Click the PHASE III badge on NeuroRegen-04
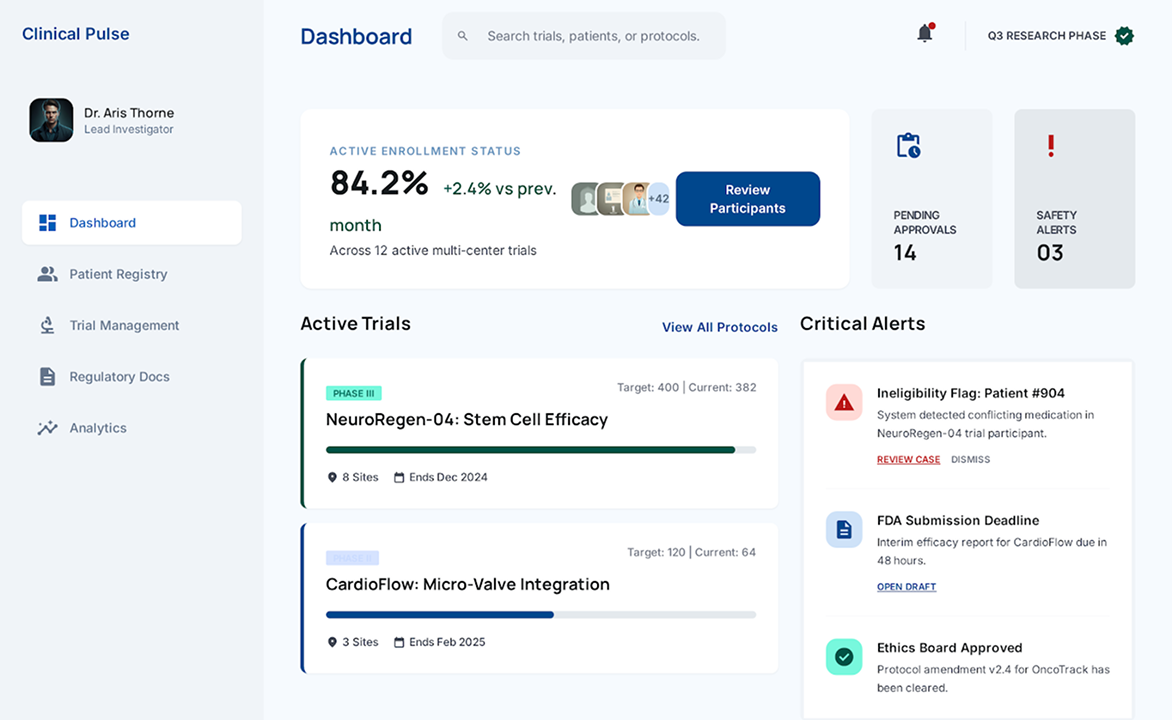1172x720 pixels. [x=354, y=393]
